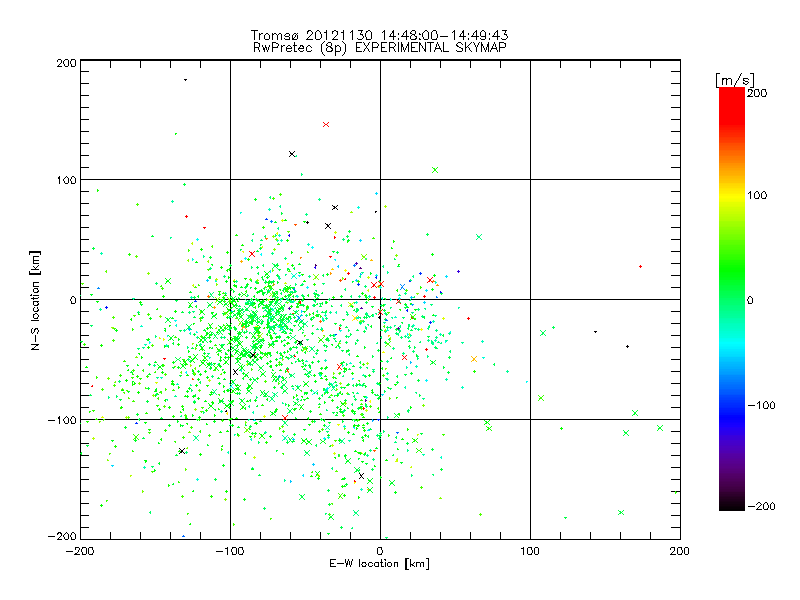The width and height of the screenshot is (800, 600).
Task: Click x-axis tick label '100'
Action: 530,551
